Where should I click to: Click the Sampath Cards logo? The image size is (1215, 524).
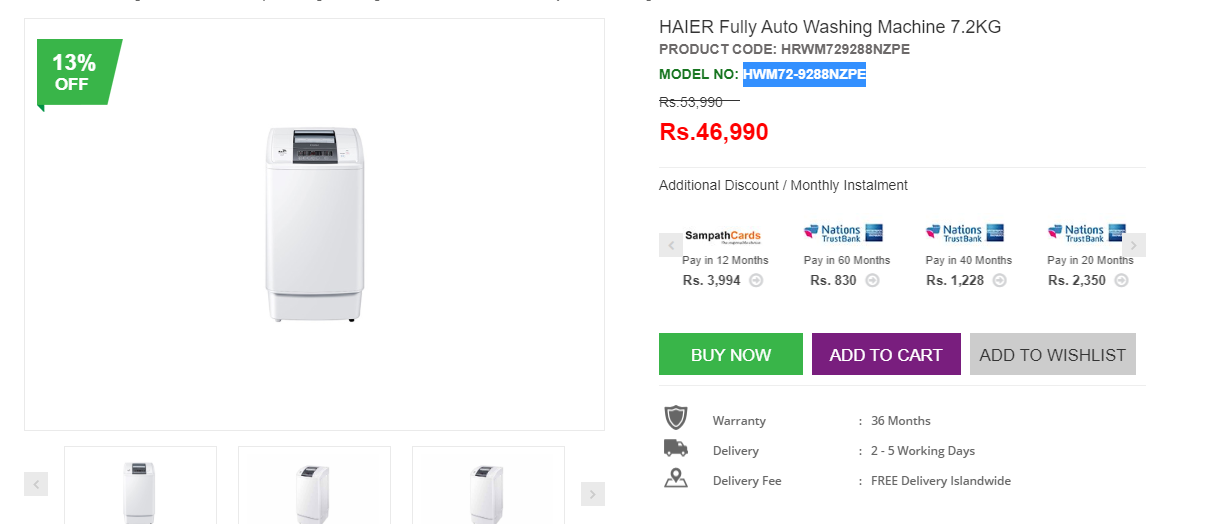[x=723, y=236]
